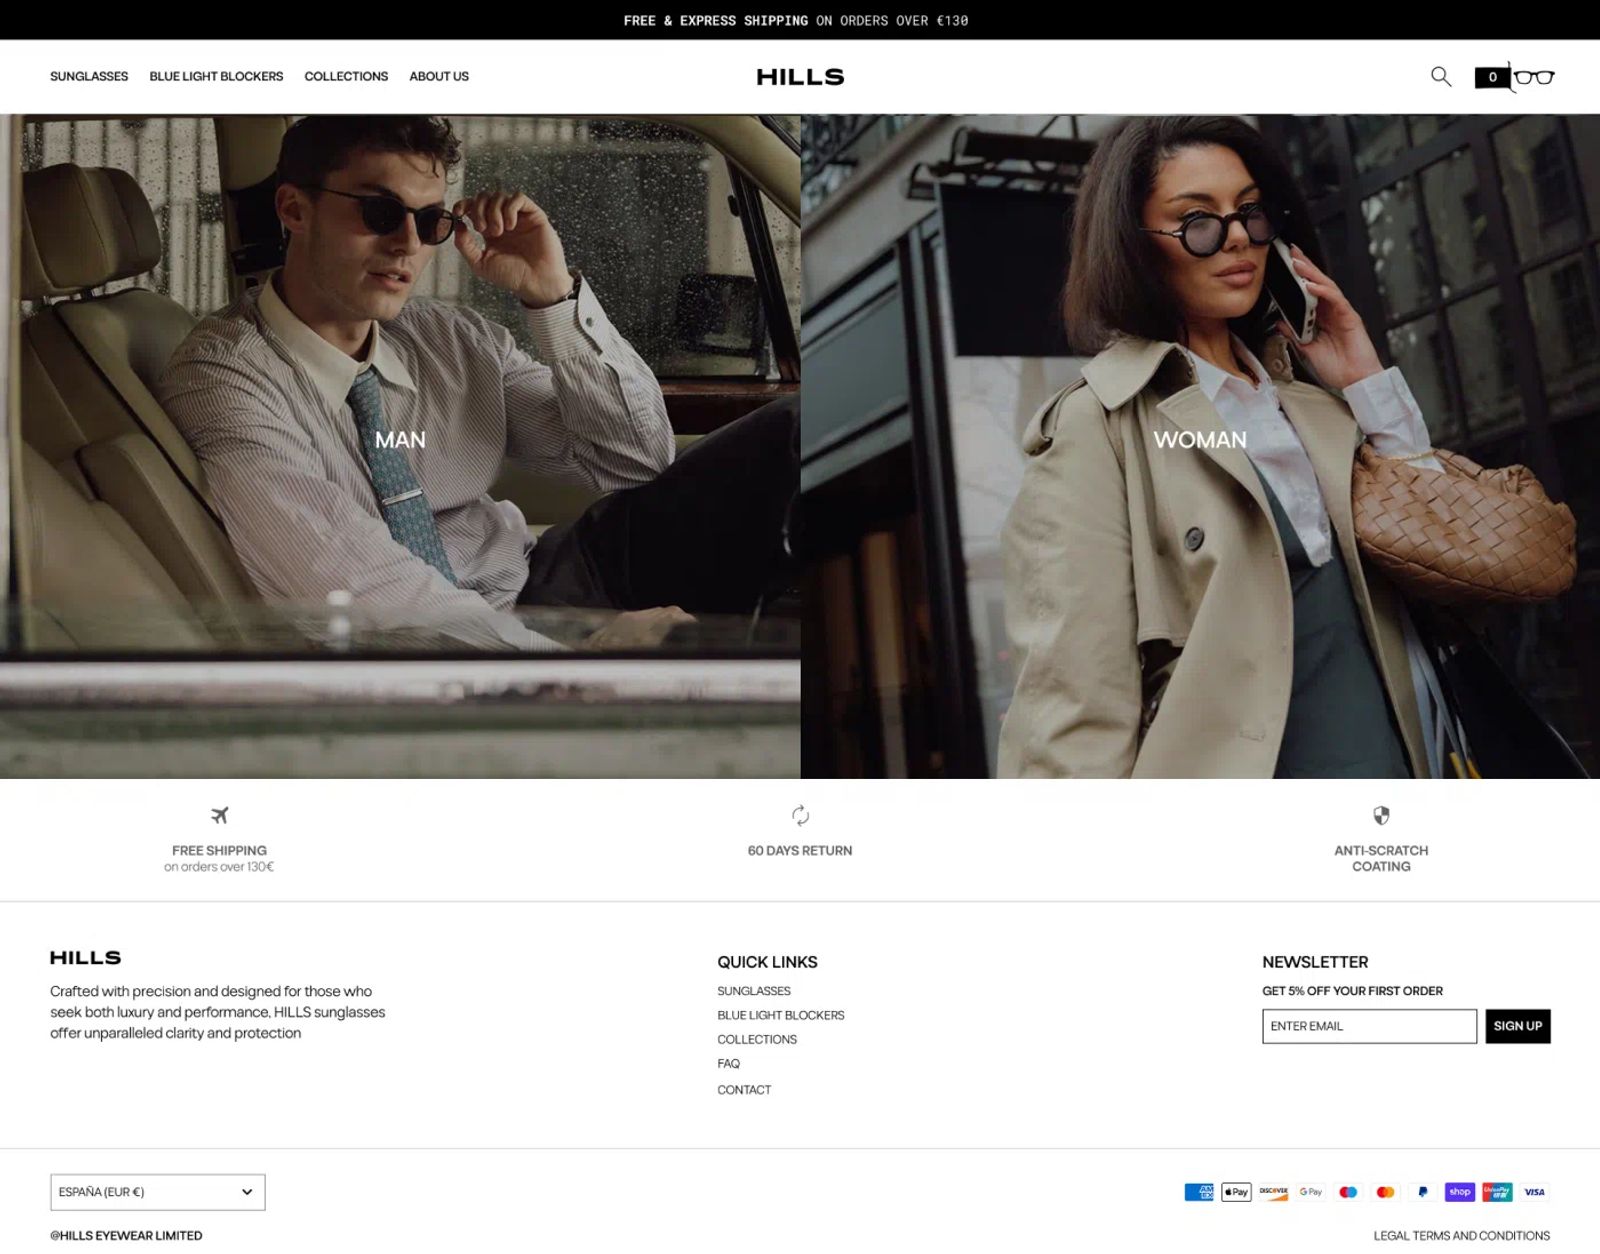Focus the Enter Email newsletter field

[x=1369, y=1026]
